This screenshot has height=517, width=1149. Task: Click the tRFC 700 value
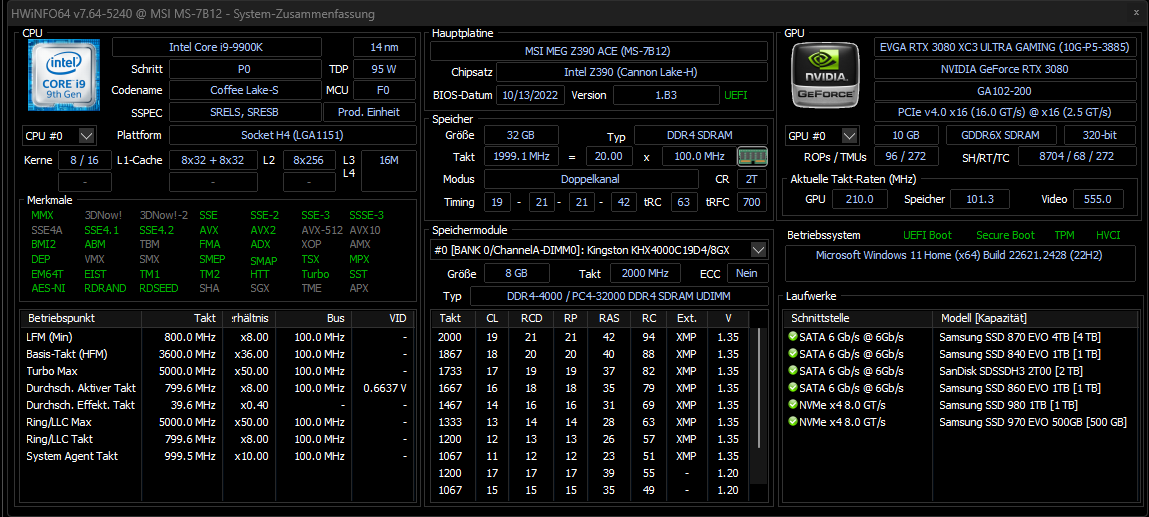pyautogui.click(x=752, y=202)
